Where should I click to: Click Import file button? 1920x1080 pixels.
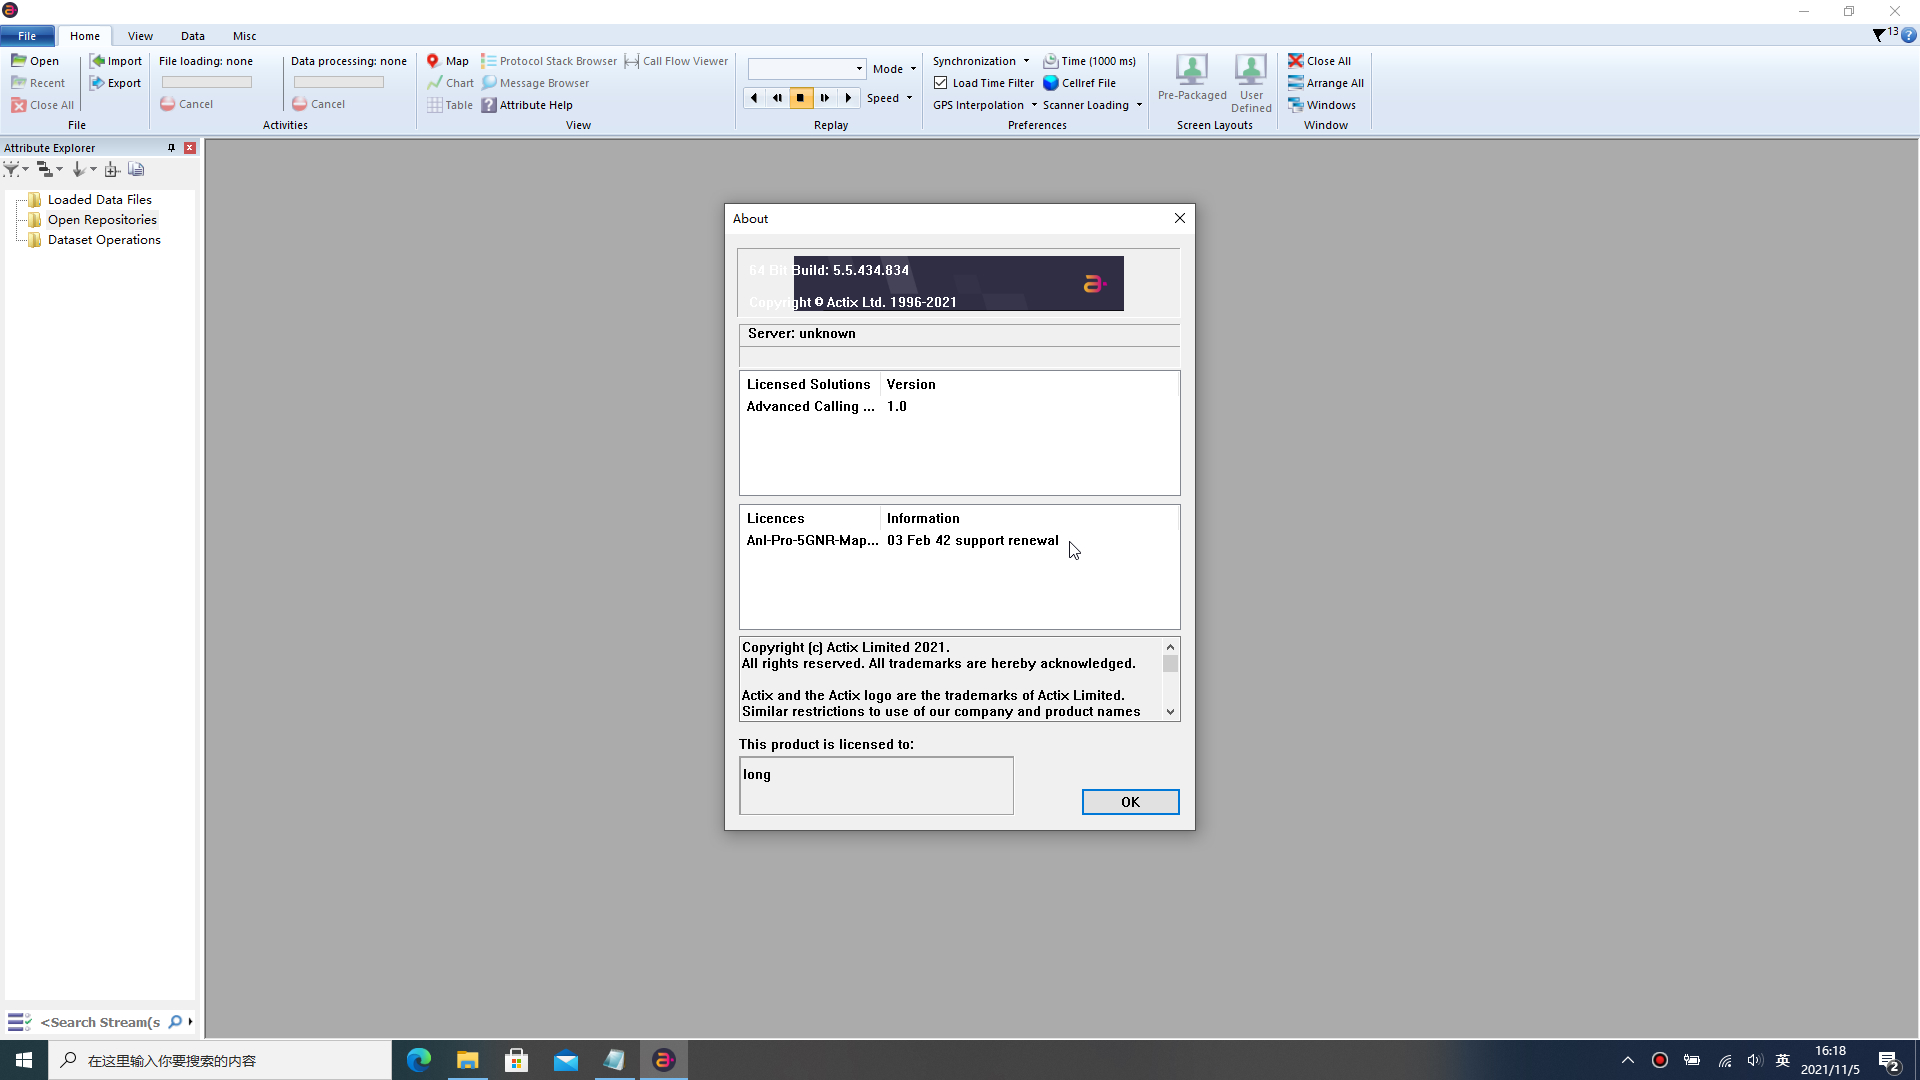pyautogui.click(x=116, y=61)
